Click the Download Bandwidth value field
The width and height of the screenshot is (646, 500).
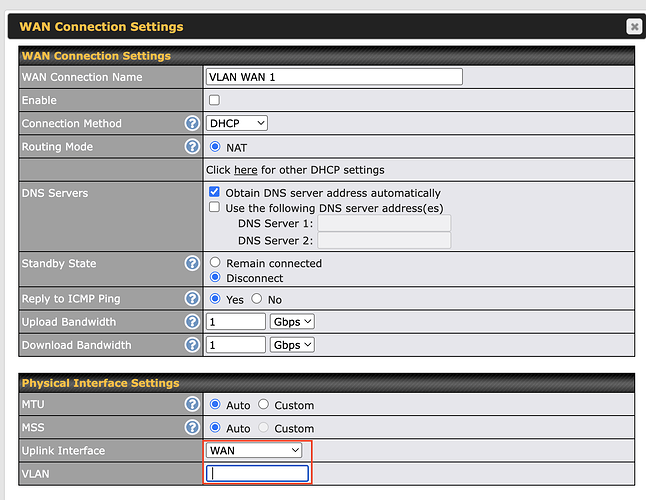click(x=236, y=345)
